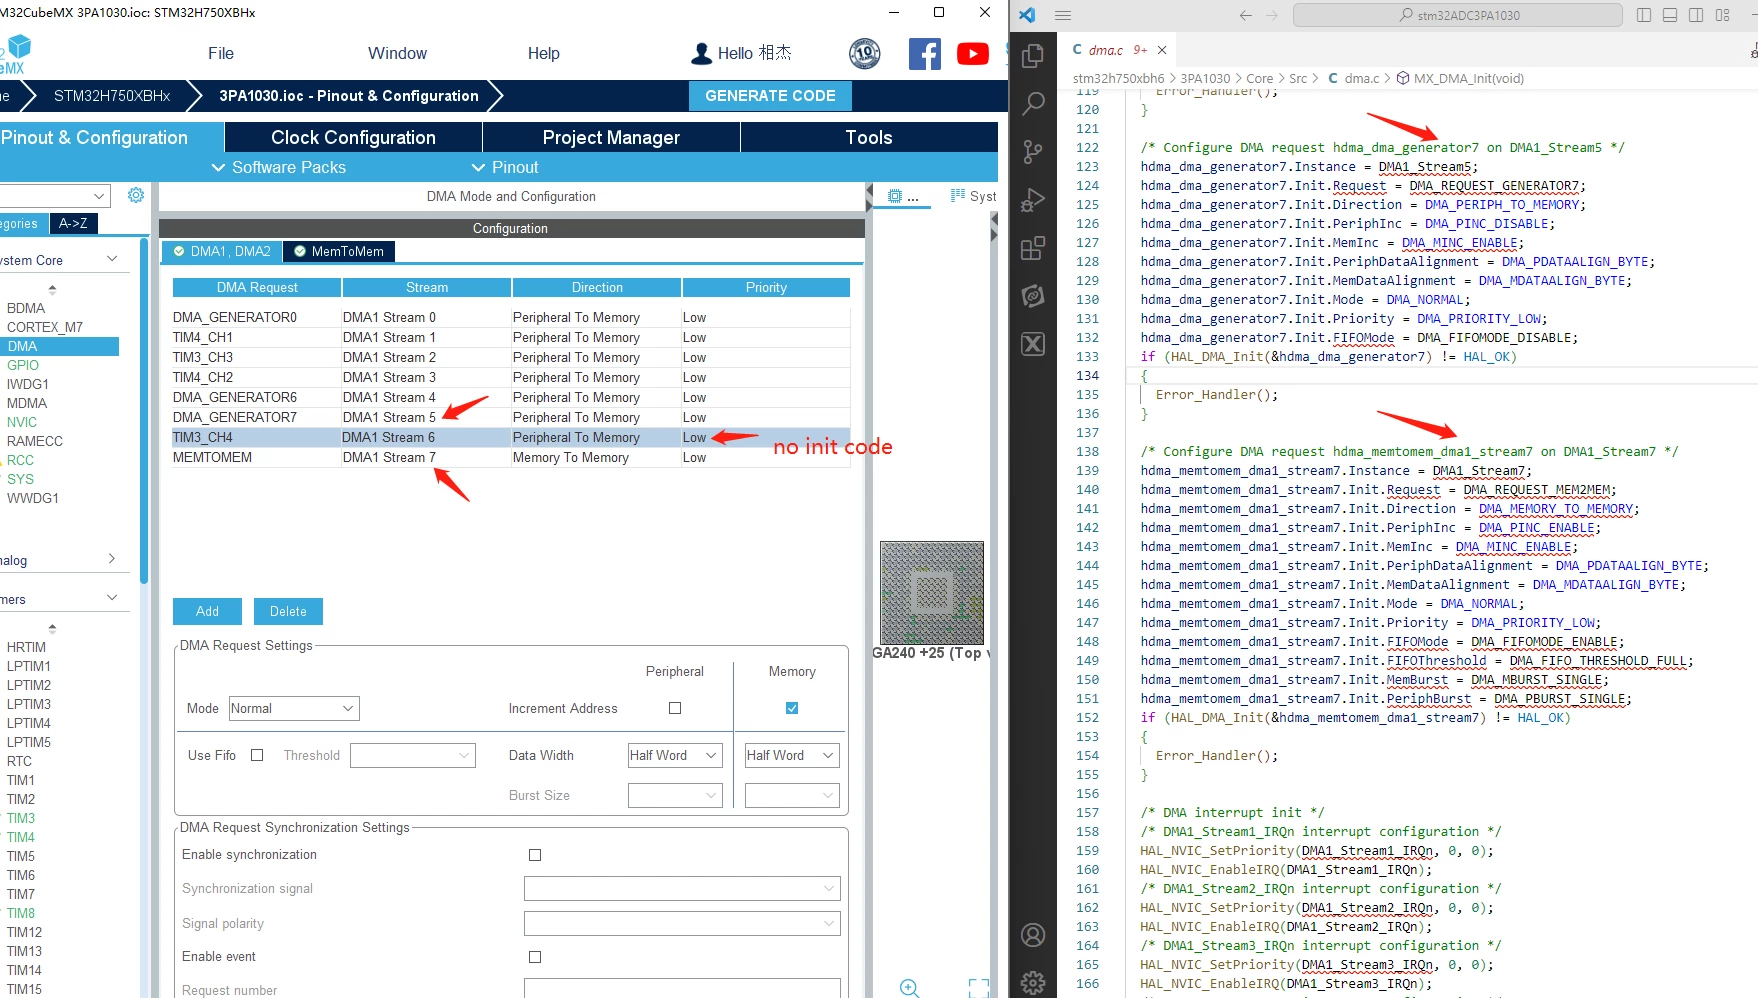Uncheck Memory Increment Address checkbox
The image size is (1758, 998).
click(x=792, y=708)
